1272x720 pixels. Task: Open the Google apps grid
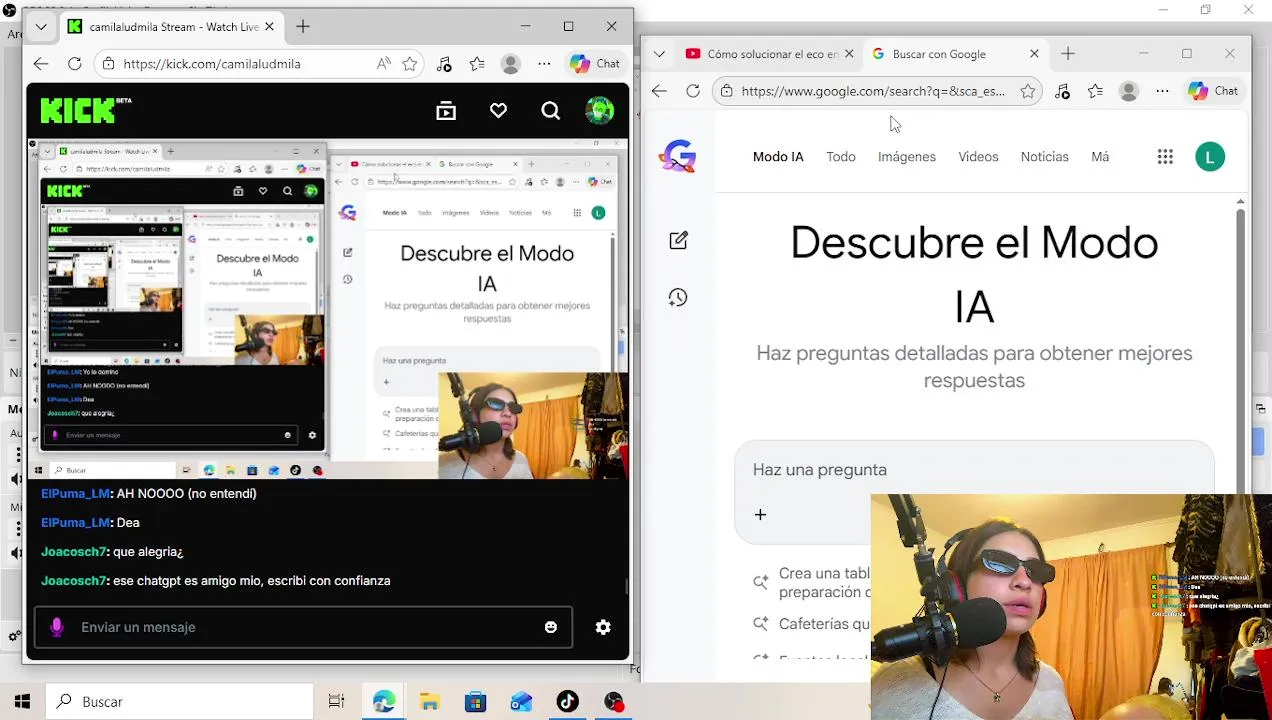[1165, 157]
